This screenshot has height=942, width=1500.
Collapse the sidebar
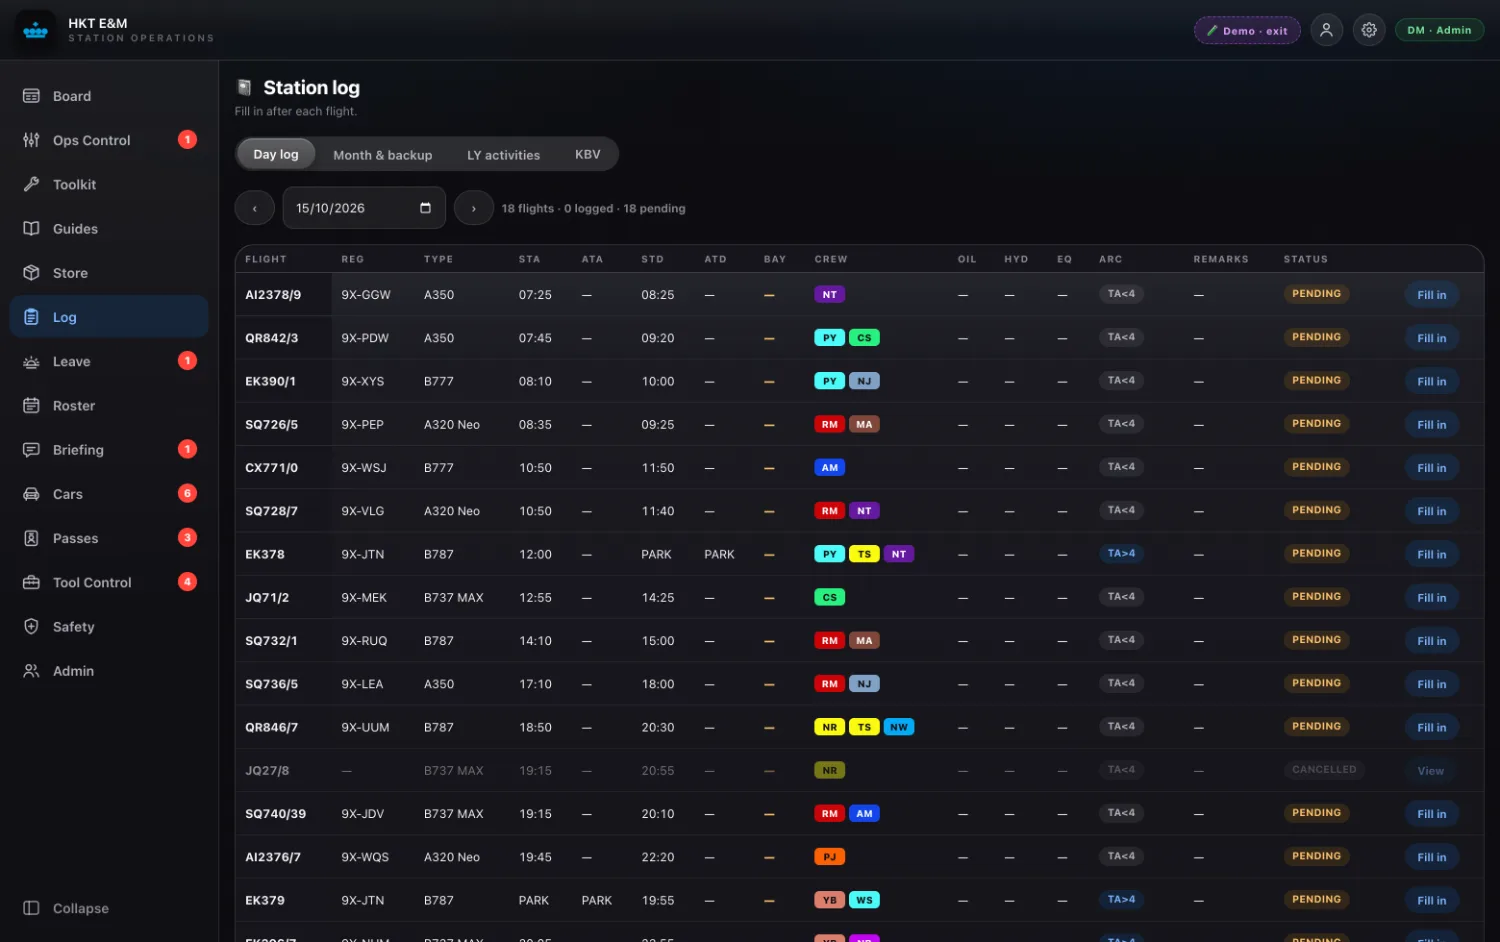pos(66,908)
